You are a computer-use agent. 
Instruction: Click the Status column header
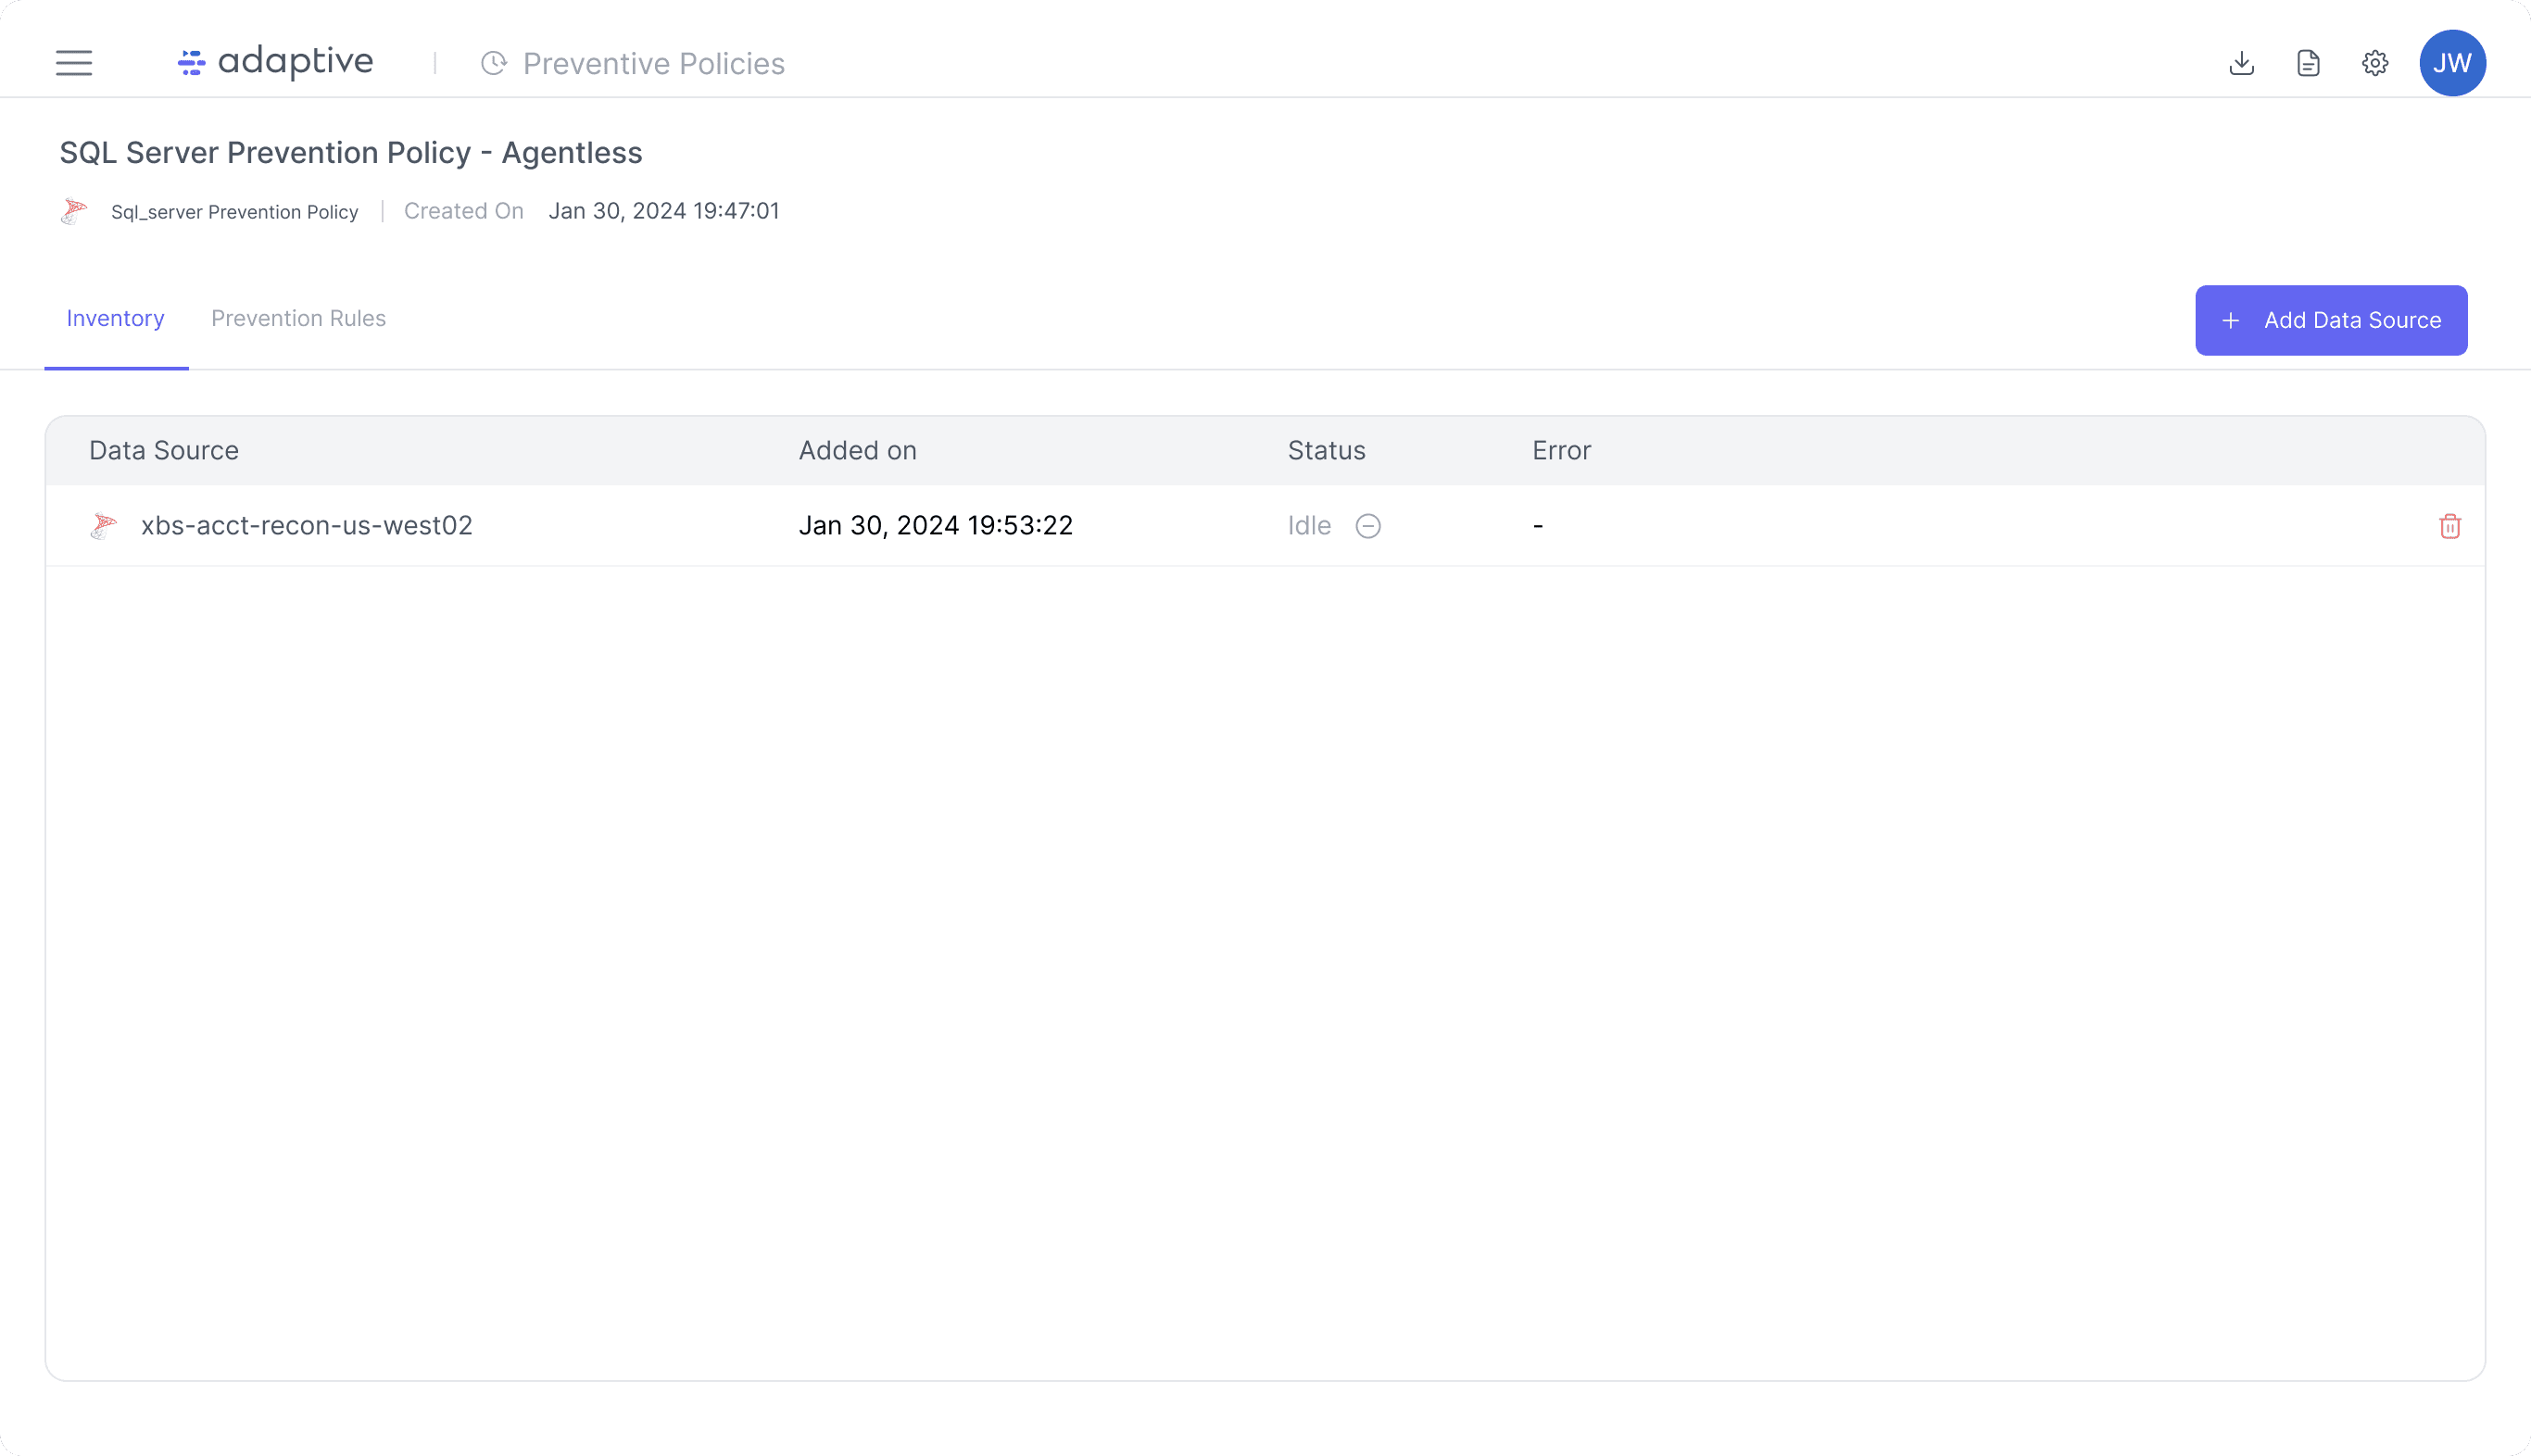coord(1326,451)
